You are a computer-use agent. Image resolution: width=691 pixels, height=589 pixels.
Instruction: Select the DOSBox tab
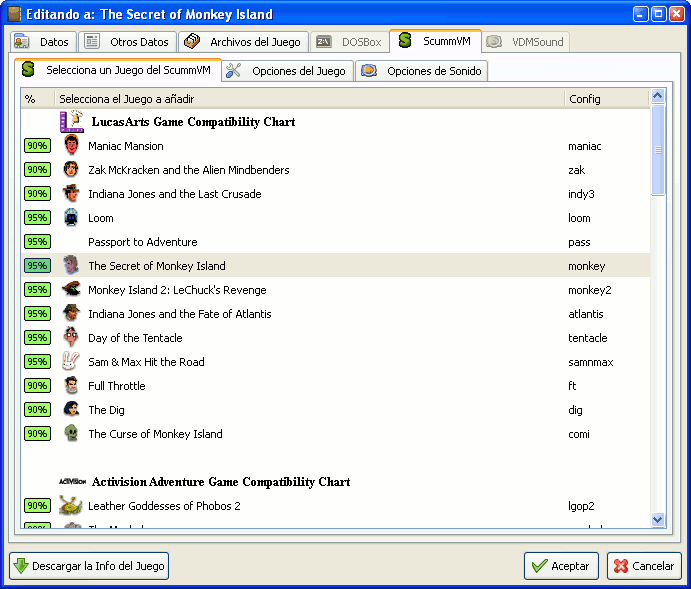click(349, 42)
